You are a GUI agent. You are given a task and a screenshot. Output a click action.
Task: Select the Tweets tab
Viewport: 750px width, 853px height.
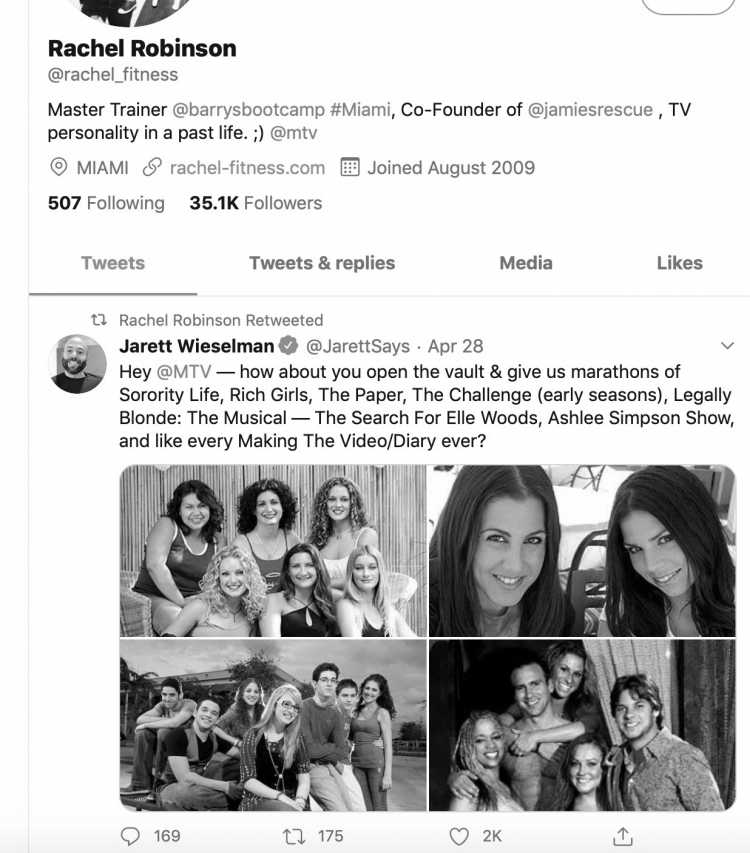pyautogui.click(x=113, y=263)
